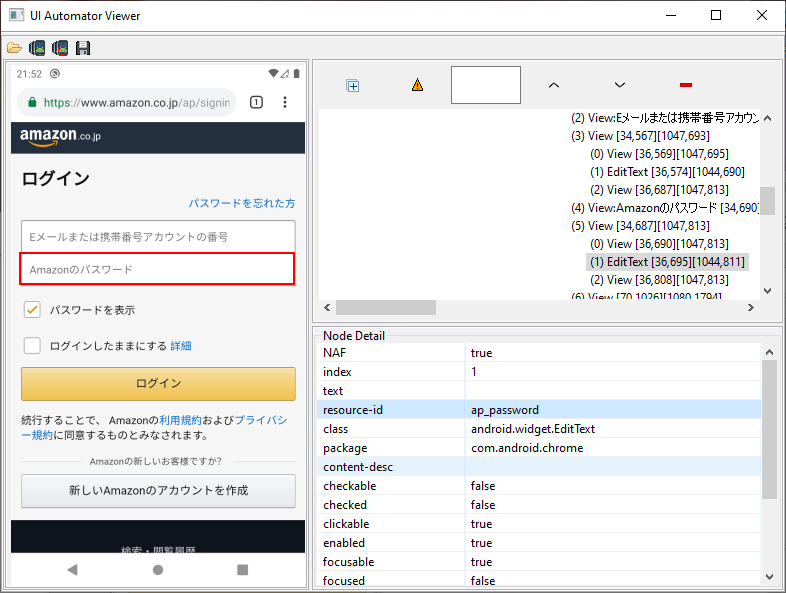The height and width of the screenshot is (593, 786).
Task: Toggle NAF nodes with yellow warning icon
Action: point(418,85)
